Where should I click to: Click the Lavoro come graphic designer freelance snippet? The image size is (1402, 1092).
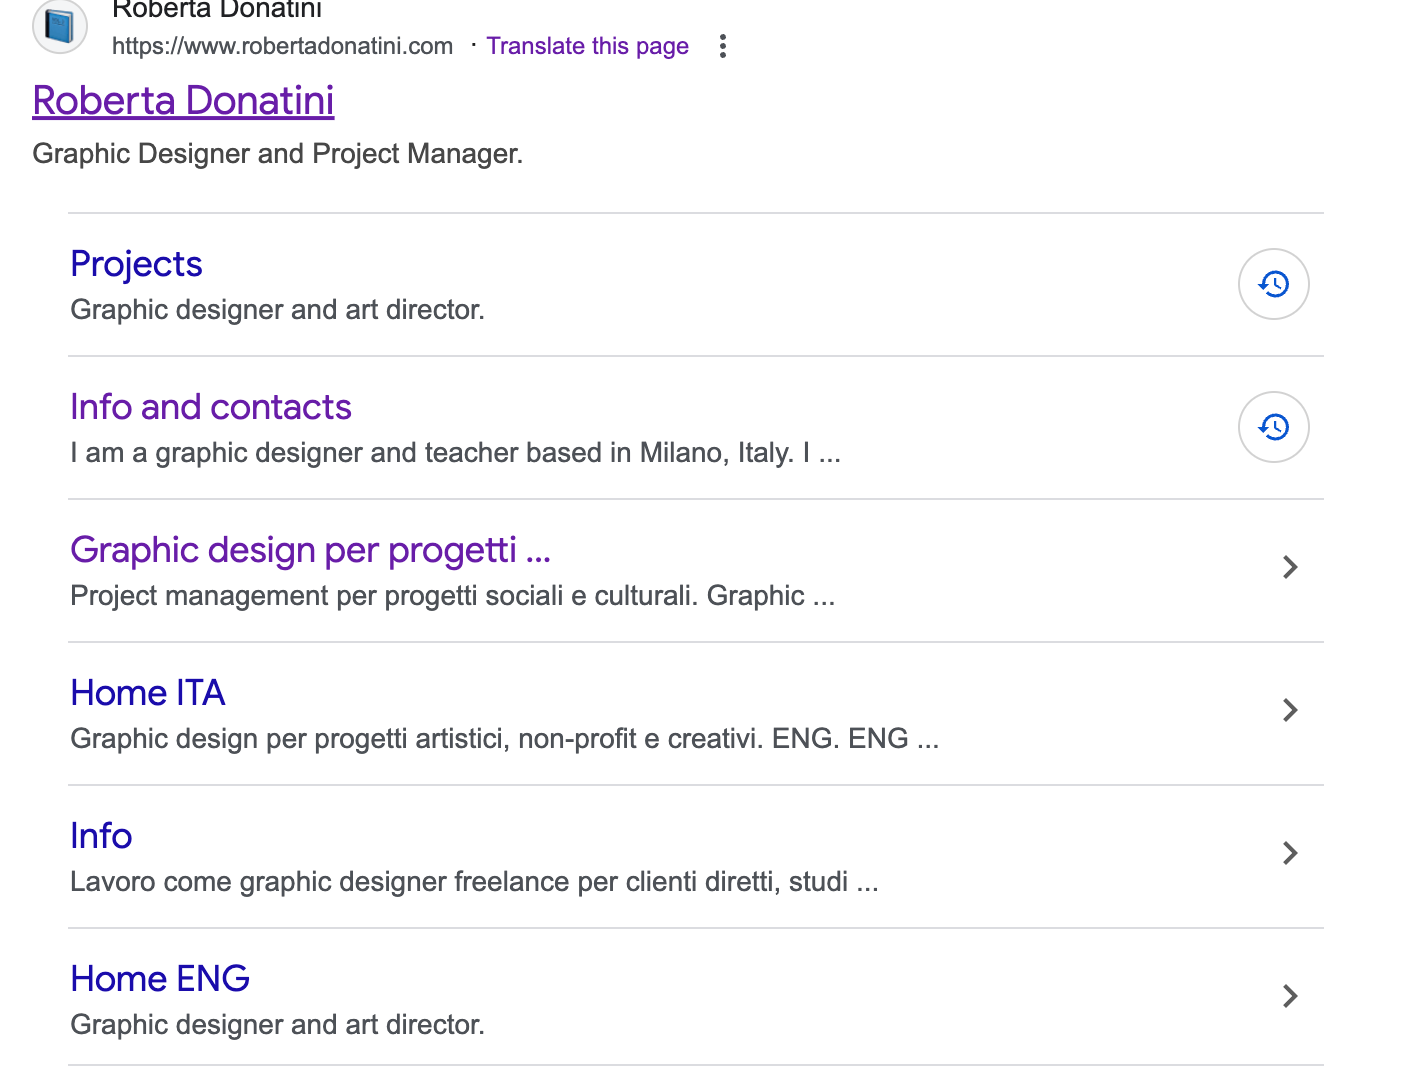pos(474,882)
